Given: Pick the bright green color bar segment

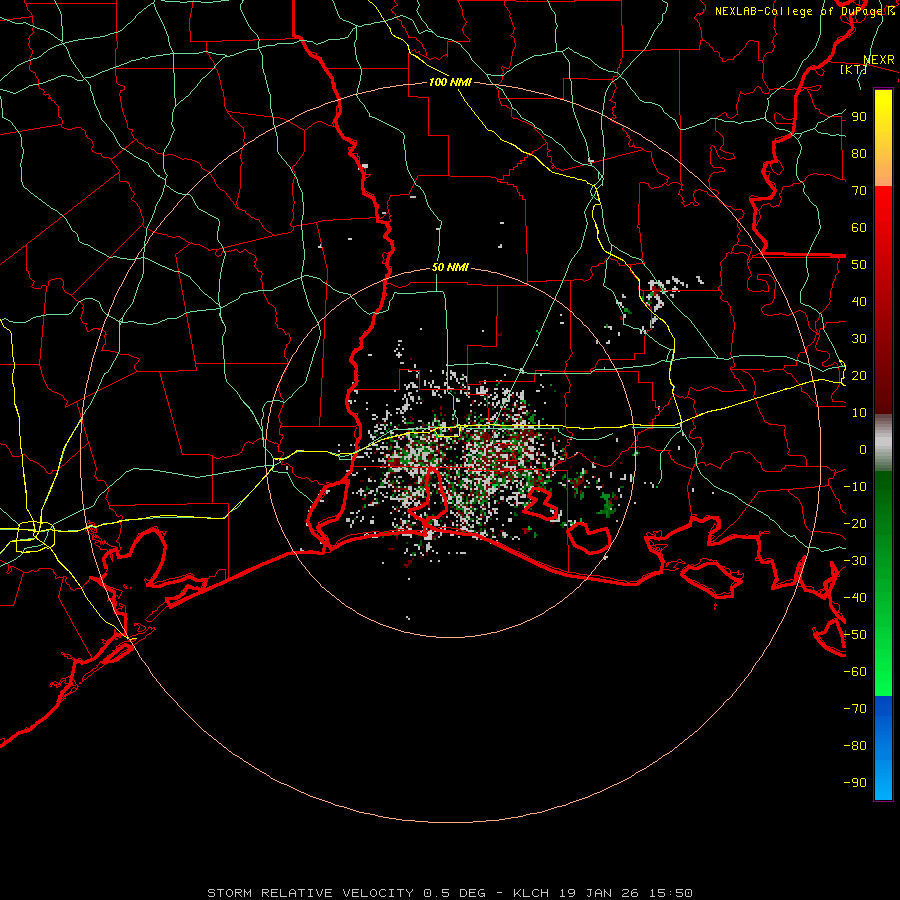Looking at the screenshot, I should pyautogui.click(x=883, y=649).
